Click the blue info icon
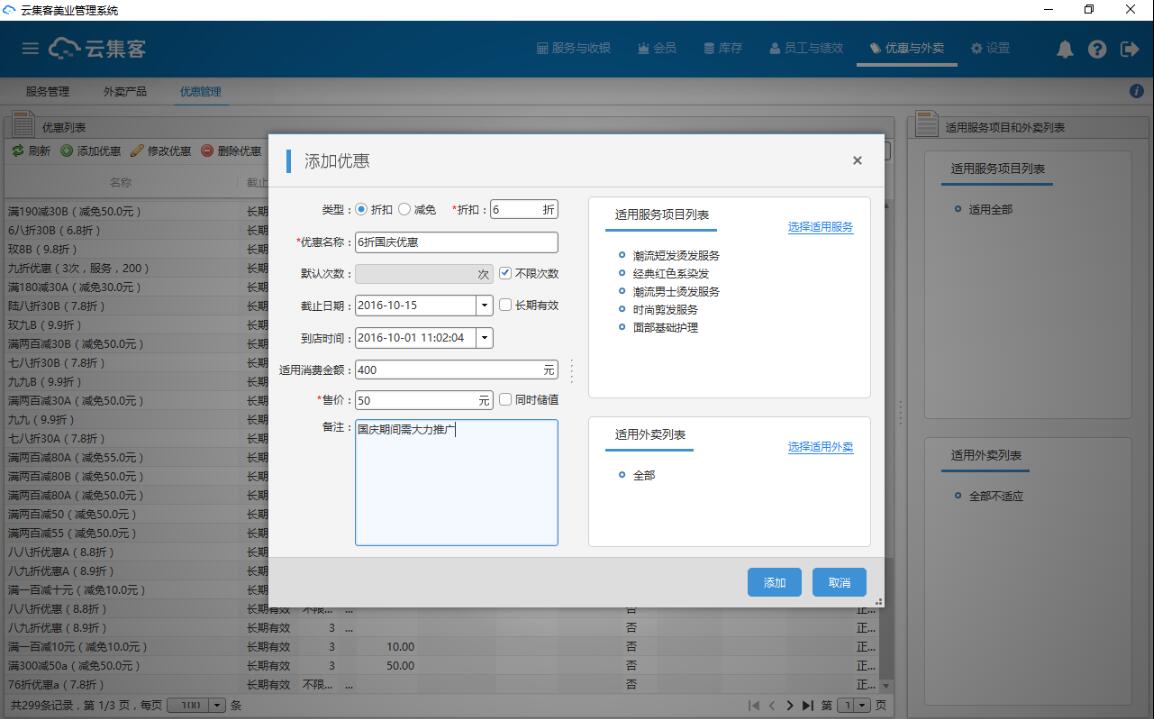This screenshot has width=1154, height=719. pos(1136,91)
